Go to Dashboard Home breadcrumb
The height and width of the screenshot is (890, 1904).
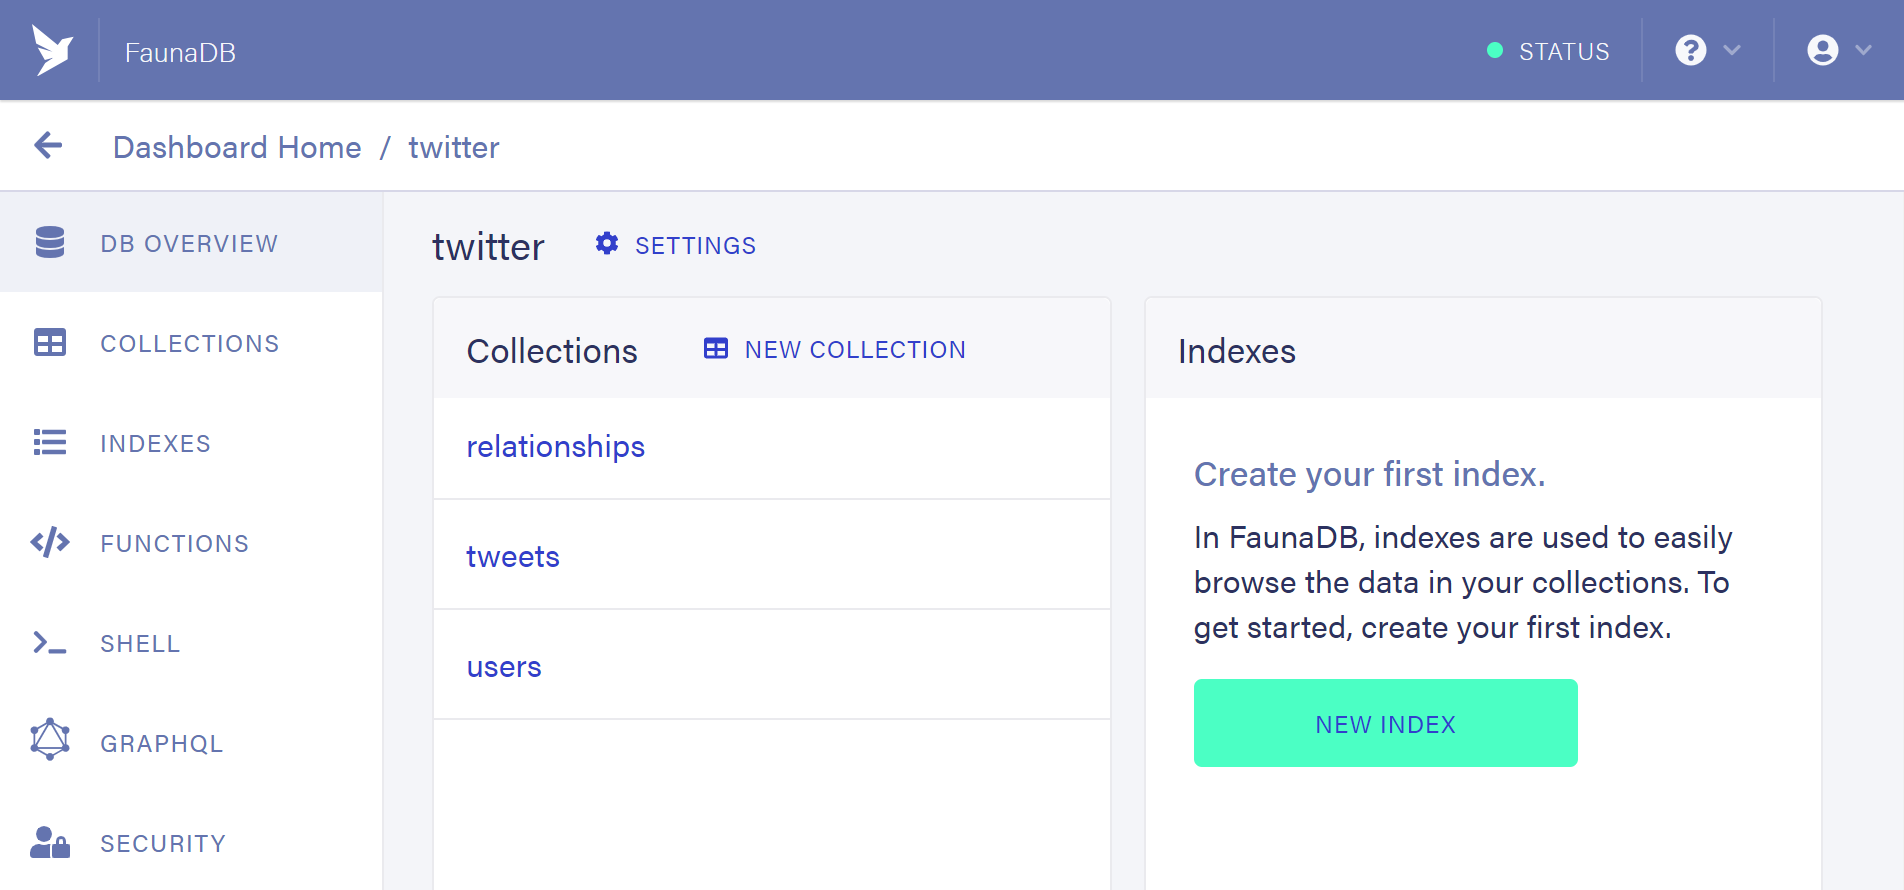tap(237, 147)
